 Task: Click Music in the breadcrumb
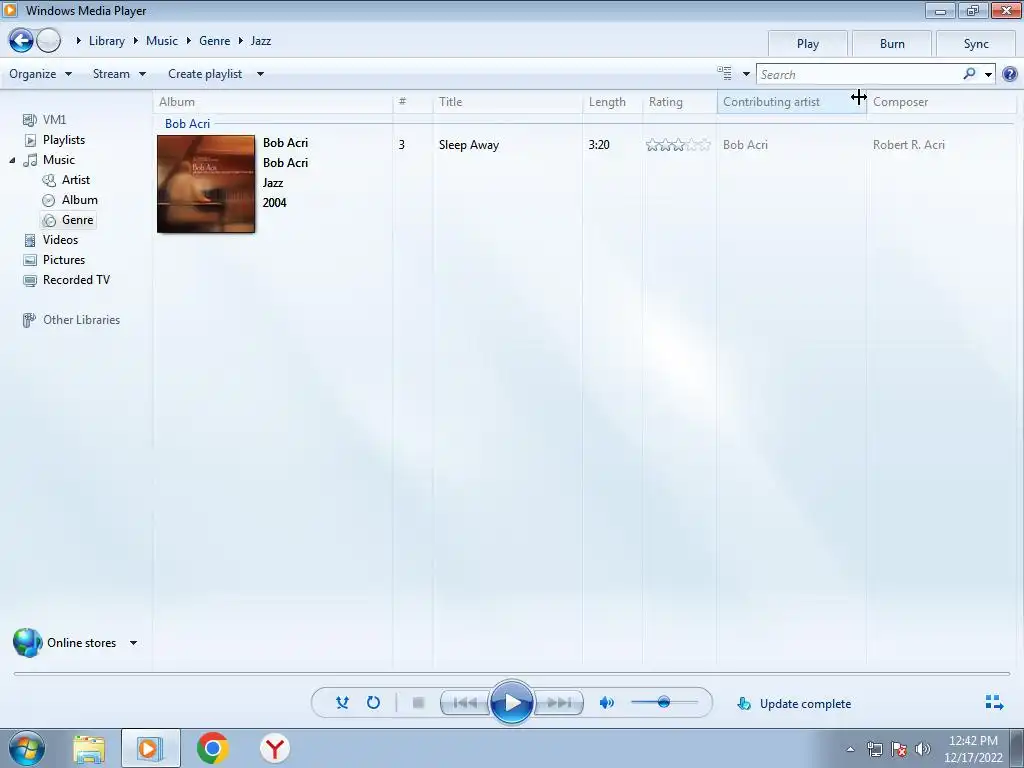tap(162, 40)
